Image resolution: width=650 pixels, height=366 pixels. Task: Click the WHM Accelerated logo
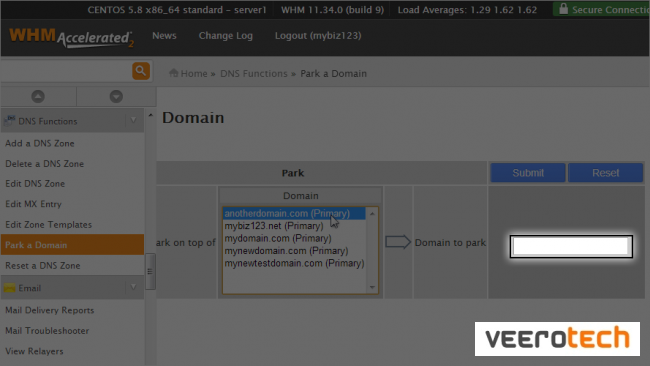click(71, 38)
